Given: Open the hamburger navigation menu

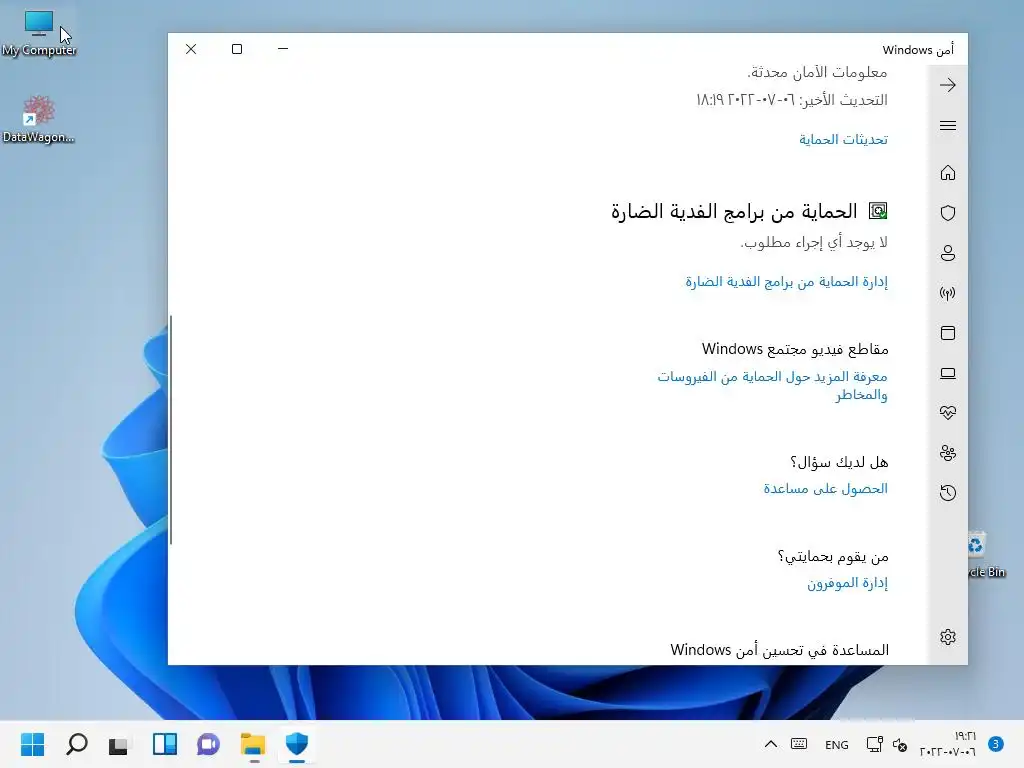Looking at the screenshot, I should (948, 125).
